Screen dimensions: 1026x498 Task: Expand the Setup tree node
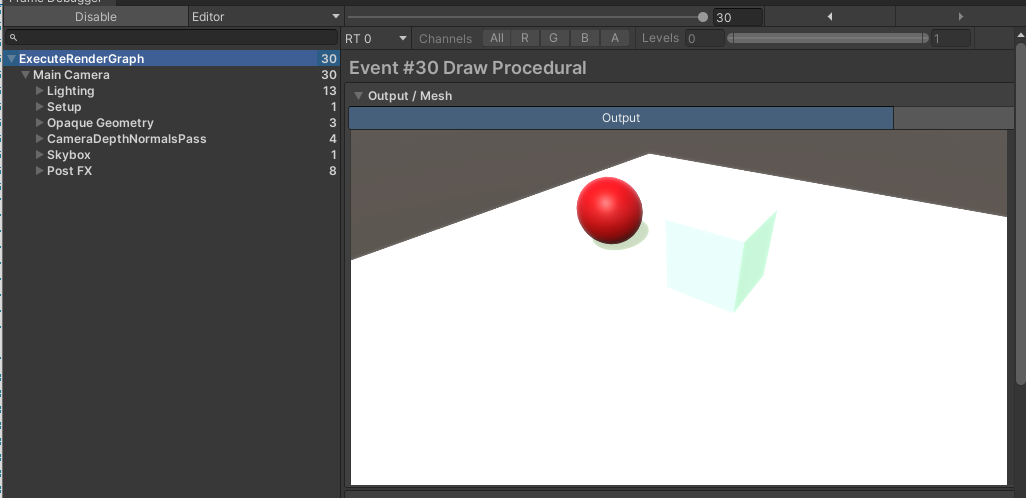tap(40, 106)
